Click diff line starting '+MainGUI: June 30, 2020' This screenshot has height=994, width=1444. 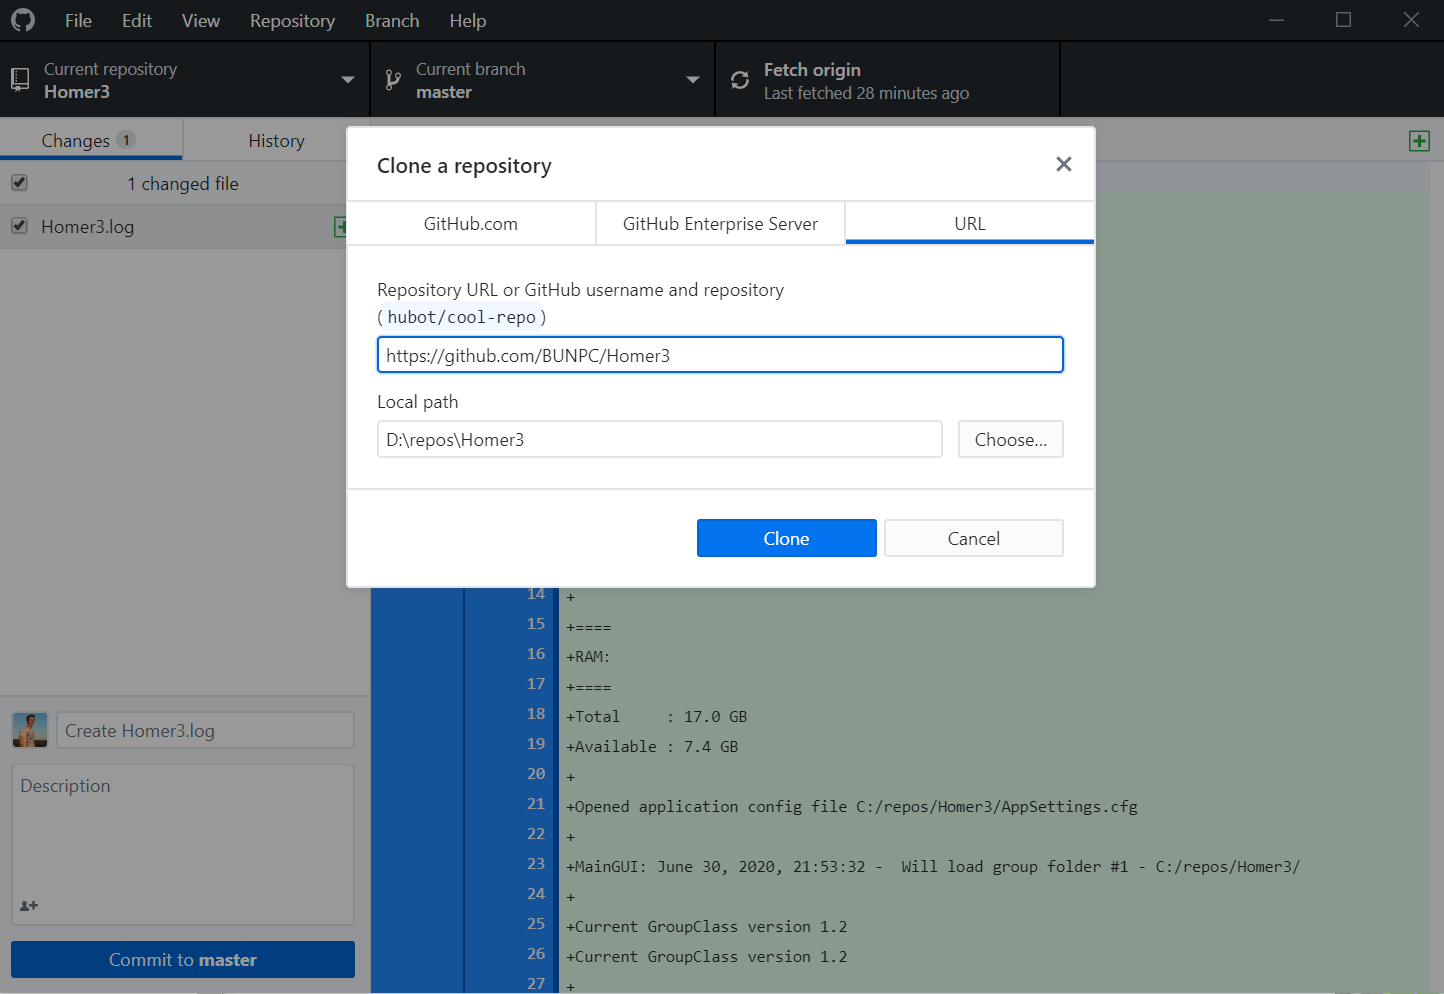[933, 867]
